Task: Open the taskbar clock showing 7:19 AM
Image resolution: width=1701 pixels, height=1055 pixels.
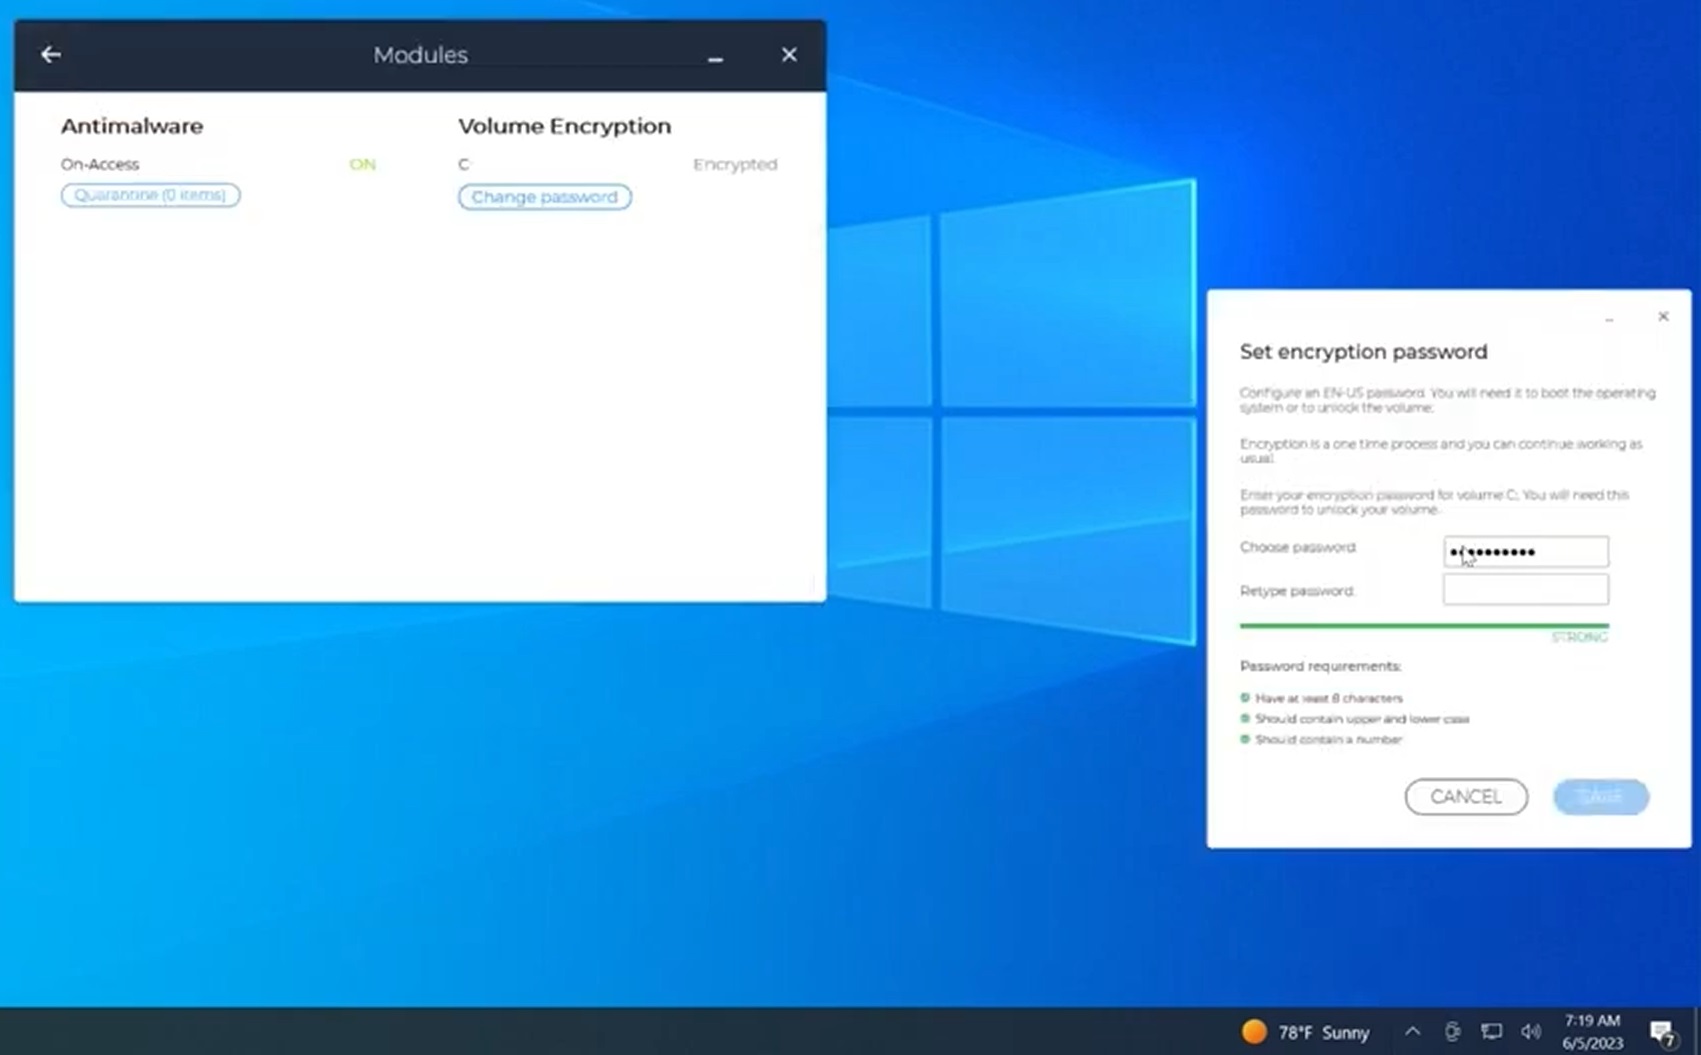Action: pyautogui.click(x=1593, y=1032)
